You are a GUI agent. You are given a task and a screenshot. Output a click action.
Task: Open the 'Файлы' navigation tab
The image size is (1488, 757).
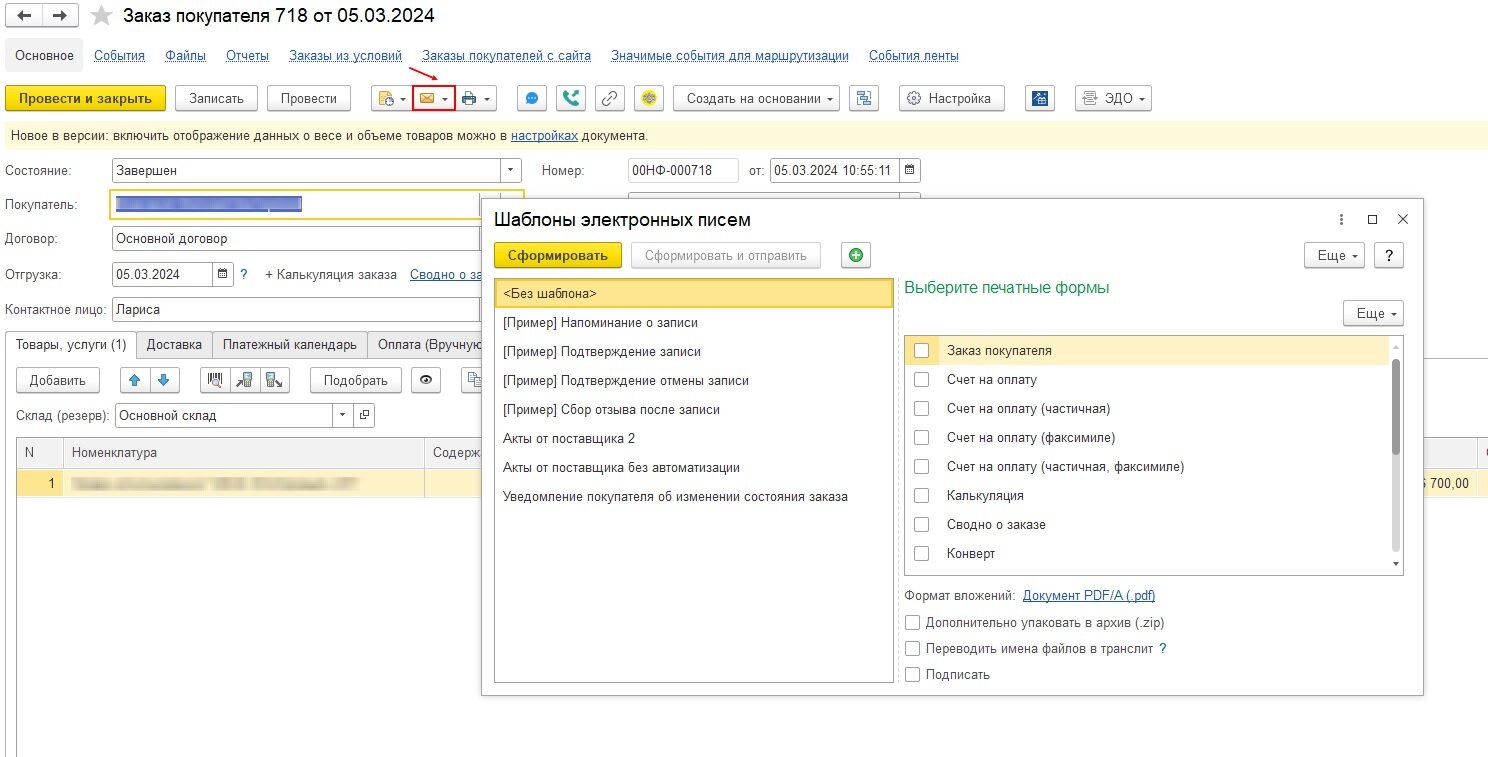185,56
